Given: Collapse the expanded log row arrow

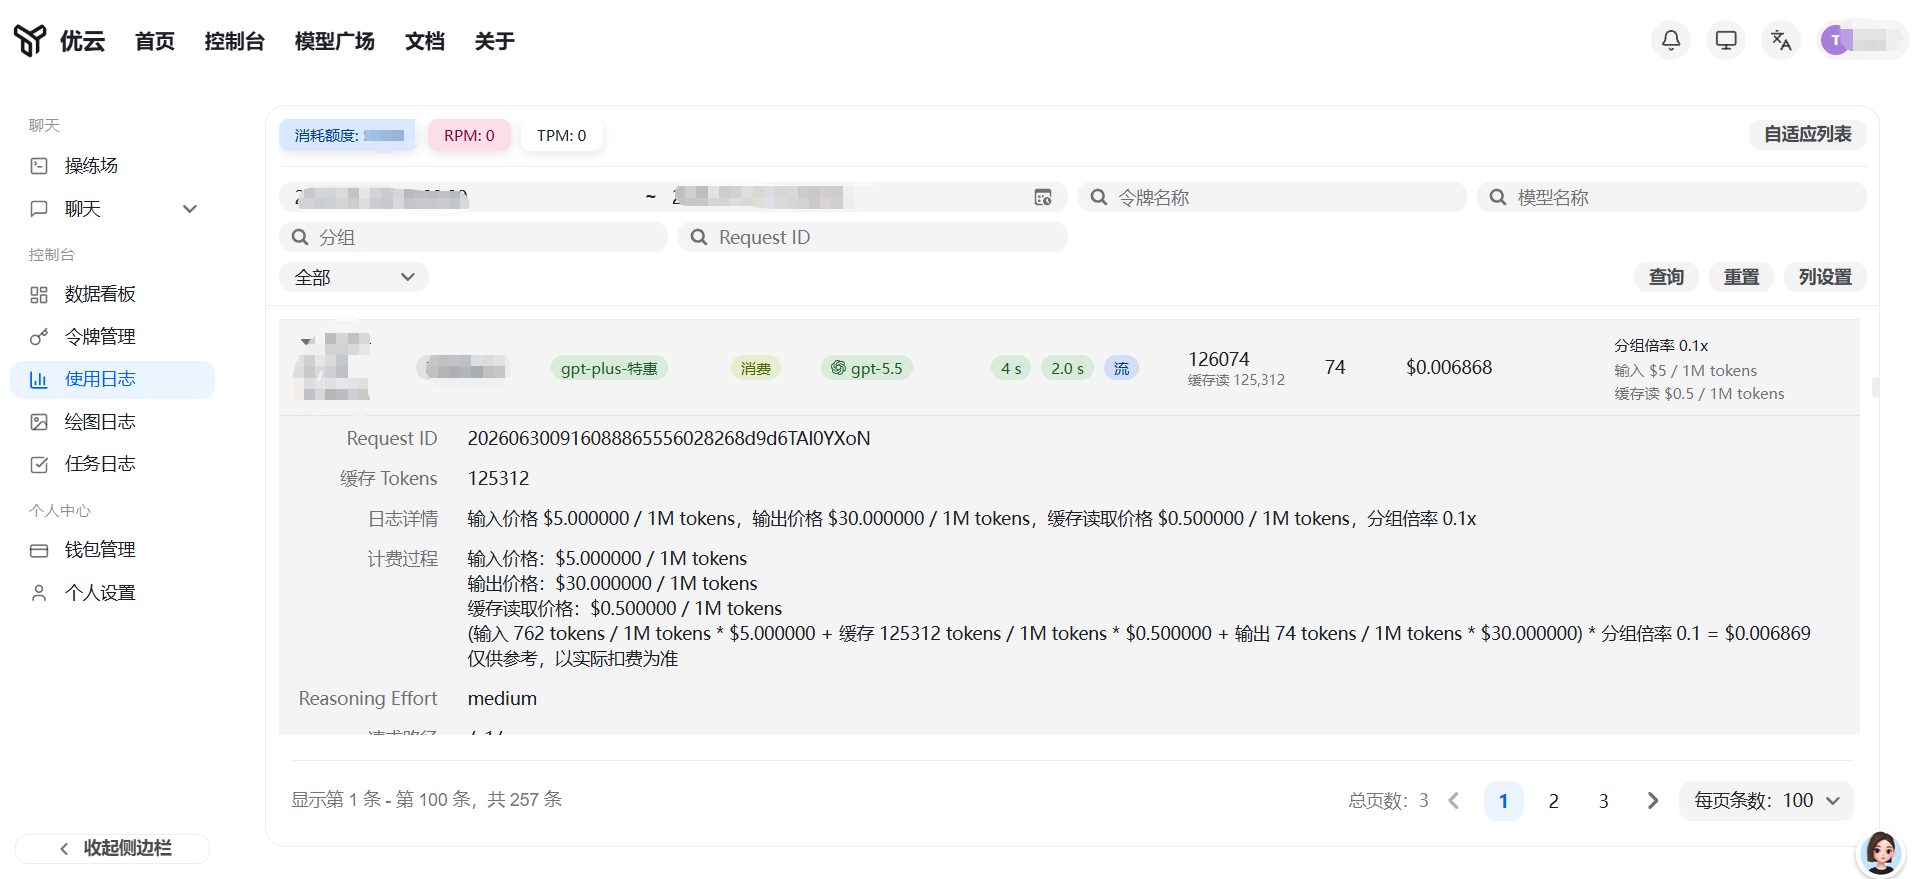Looking at the screenshot, I should click(307, 342).
